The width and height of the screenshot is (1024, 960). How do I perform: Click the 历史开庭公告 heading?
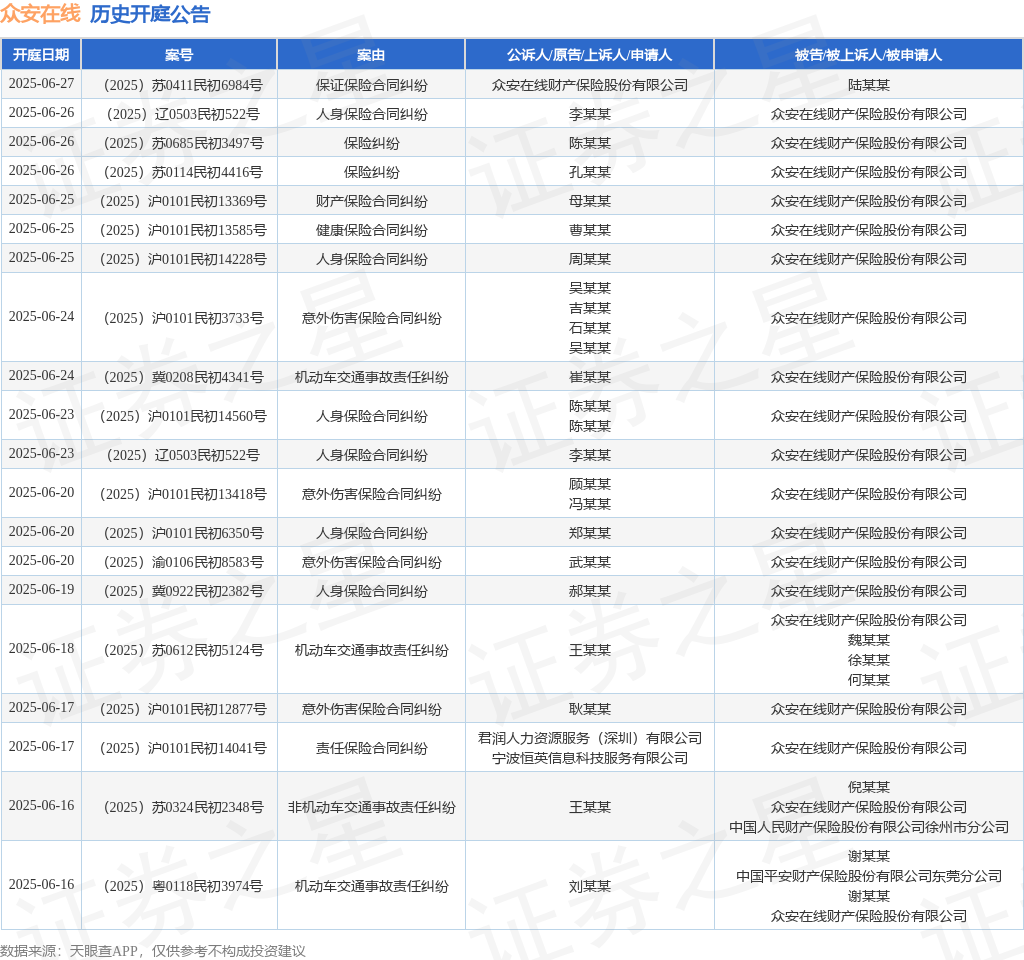pyautogui.click(x=150, y=14)
